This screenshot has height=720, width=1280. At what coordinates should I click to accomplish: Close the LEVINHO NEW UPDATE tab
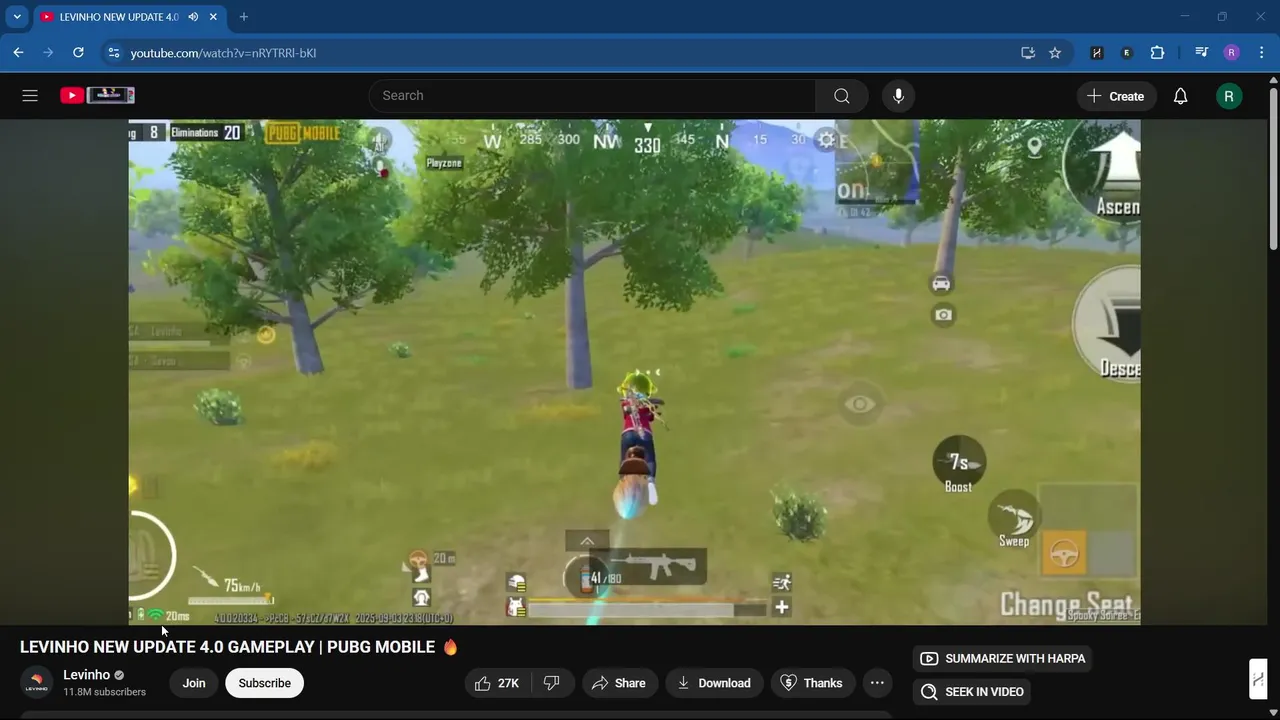click(213, 17)
